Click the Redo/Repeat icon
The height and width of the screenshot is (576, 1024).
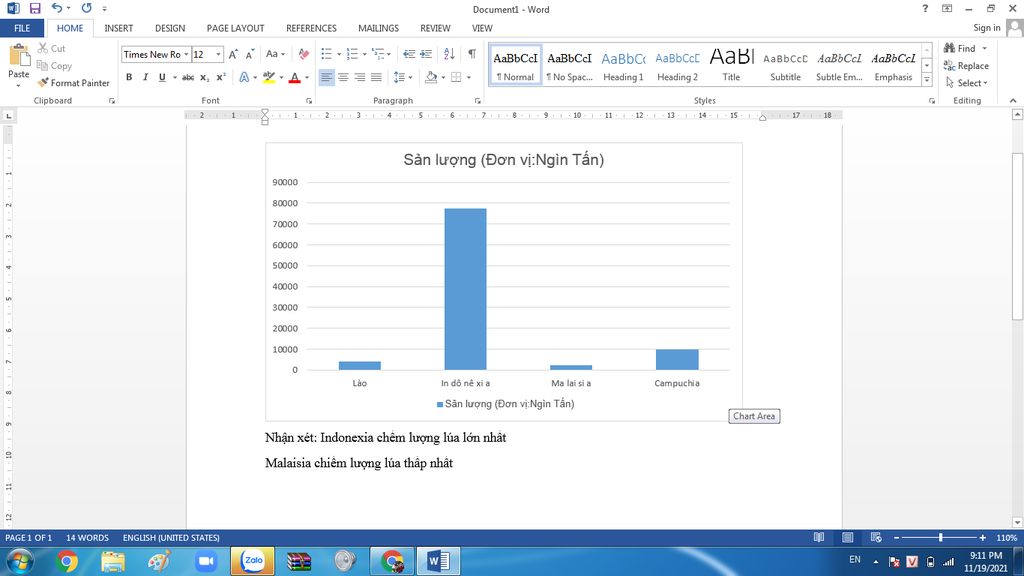[86, 8]
